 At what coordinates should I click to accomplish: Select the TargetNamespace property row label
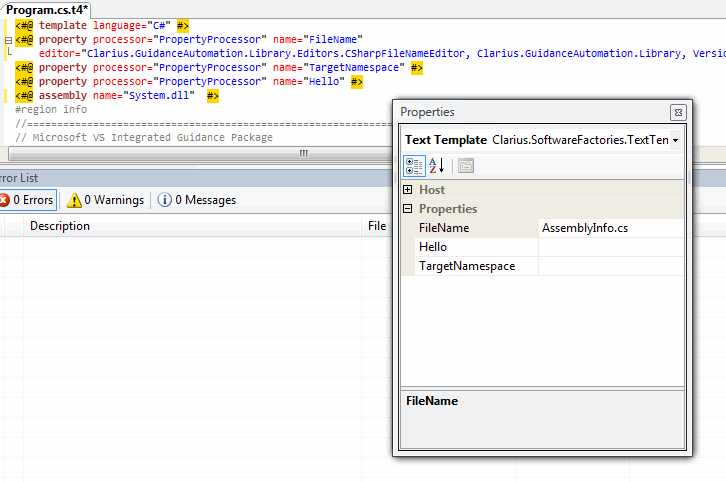click(x=476, y=266)
